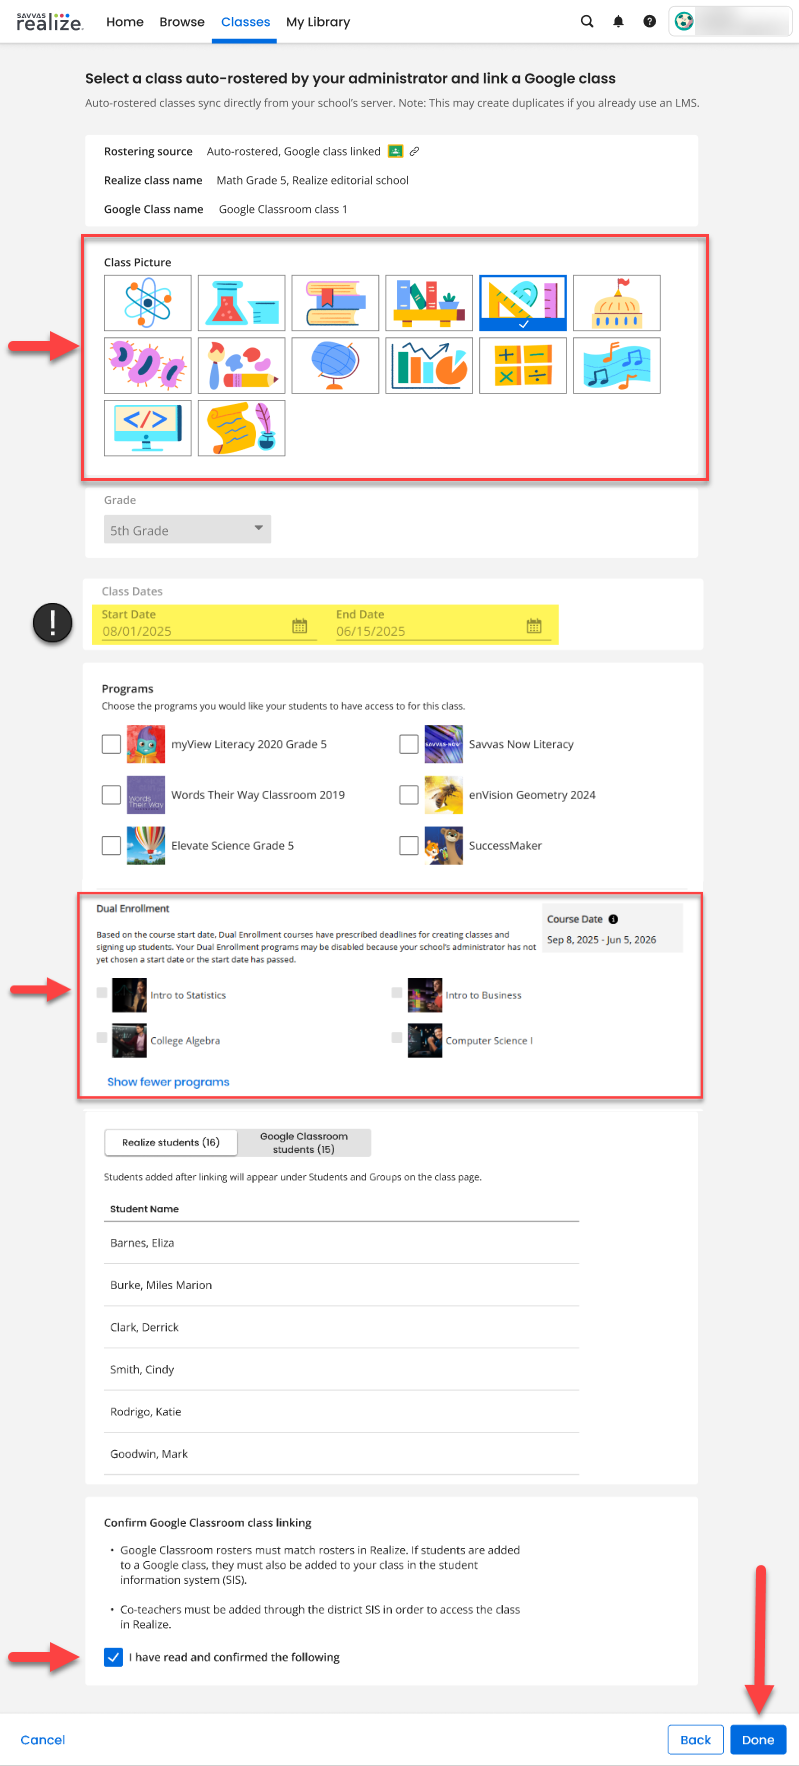Check enVision Geometry 2024 program
Image resolution: width=799 pixels, height=1766 pixels.
409,795
